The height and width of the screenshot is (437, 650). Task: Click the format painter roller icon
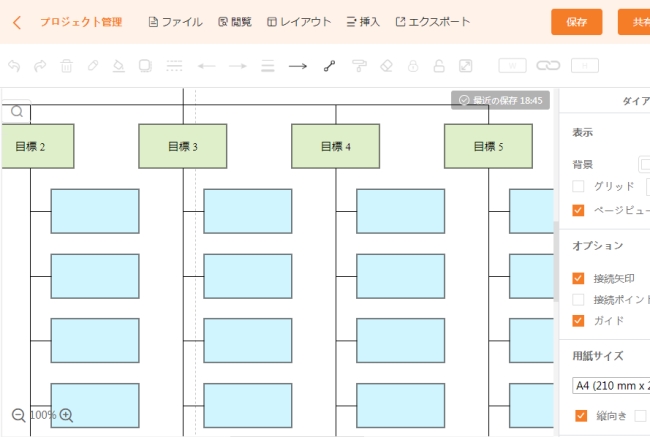pyautogui.click(x=360, y=66)
